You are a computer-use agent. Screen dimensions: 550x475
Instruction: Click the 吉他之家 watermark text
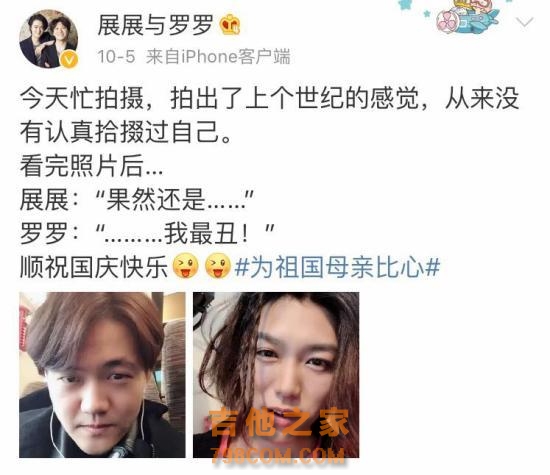279,422
